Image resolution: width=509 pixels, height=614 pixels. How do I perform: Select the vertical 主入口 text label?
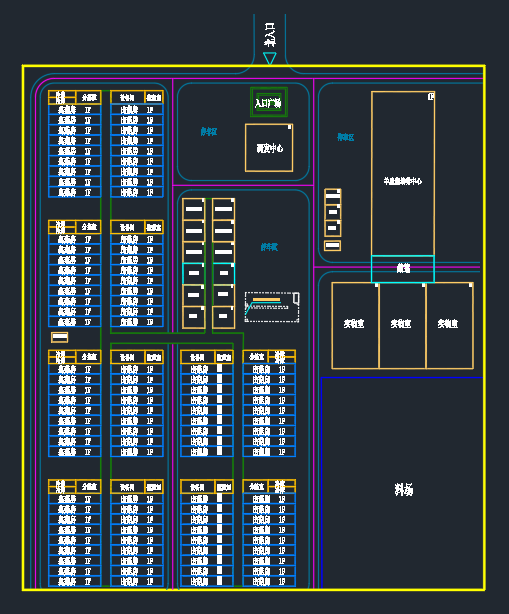269,34
